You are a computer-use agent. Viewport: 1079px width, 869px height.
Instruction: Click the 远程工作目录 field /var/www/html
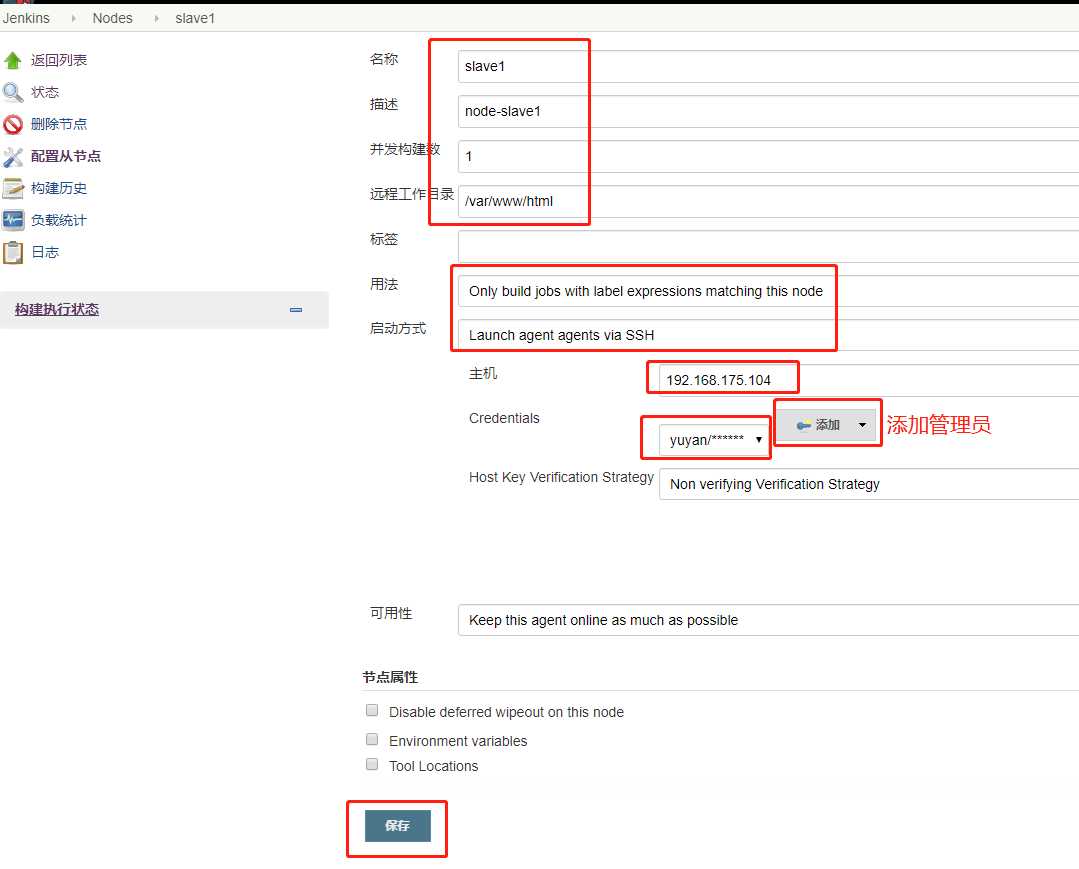pyautogui.click(x=768, y=202)
